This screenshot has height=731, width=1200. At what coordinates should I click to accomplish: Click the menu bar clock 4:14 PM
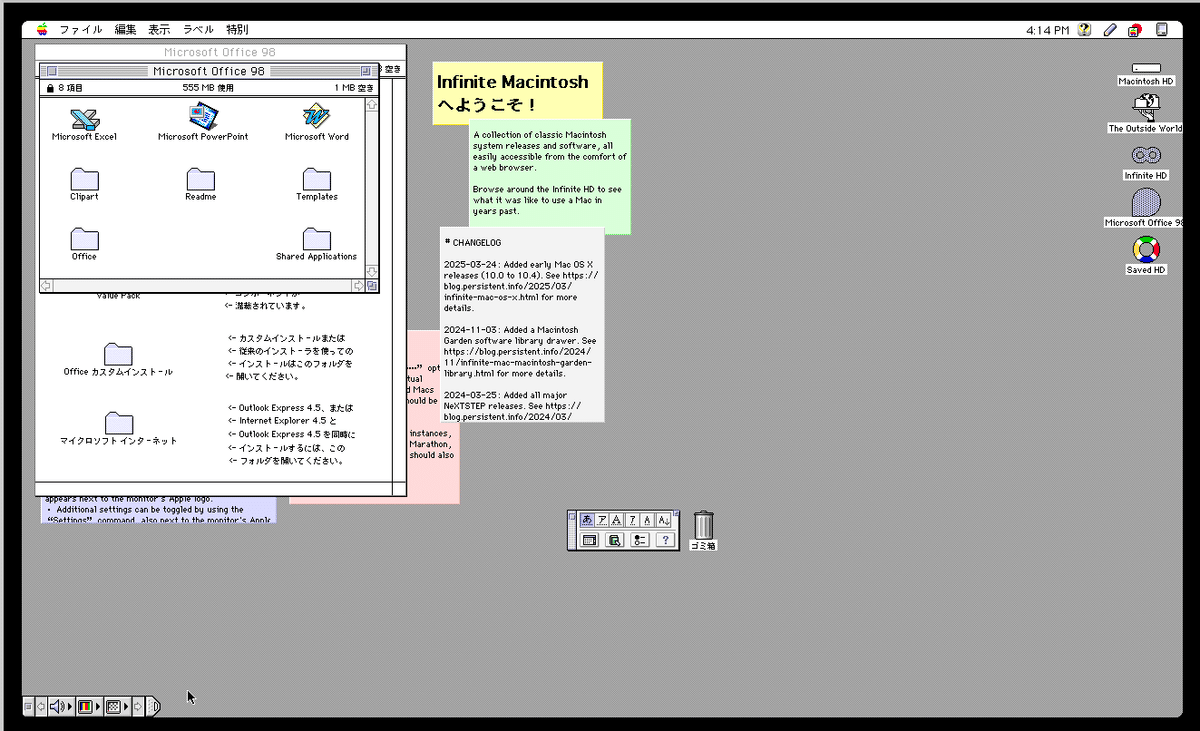1048,30
